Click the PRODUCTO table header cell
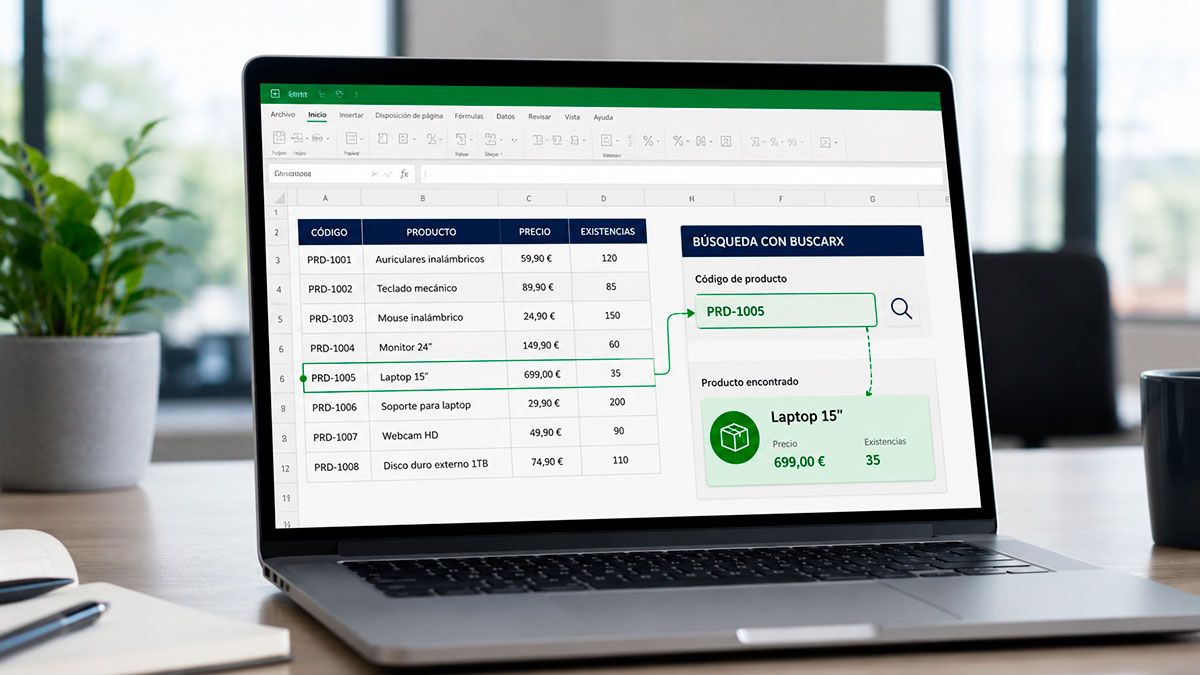Image resolution: width=1200 pixels, height=675 pixels. pos(431,232)
